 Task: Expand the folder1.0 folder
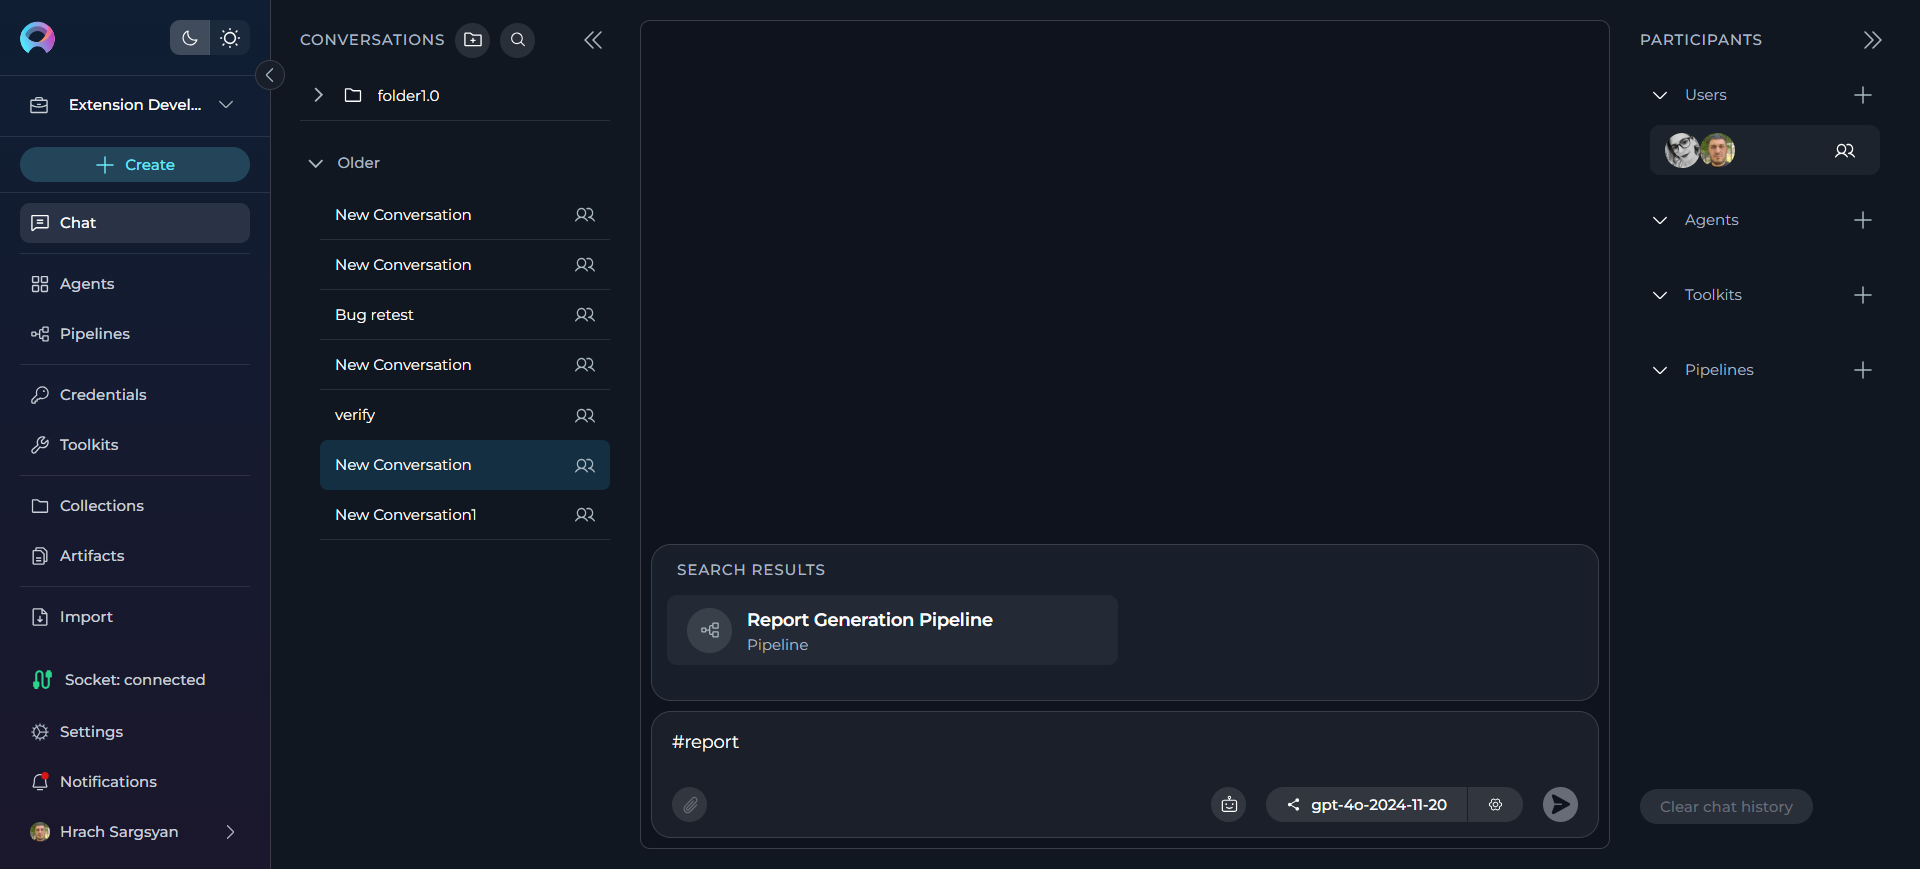tap(318, 95)
